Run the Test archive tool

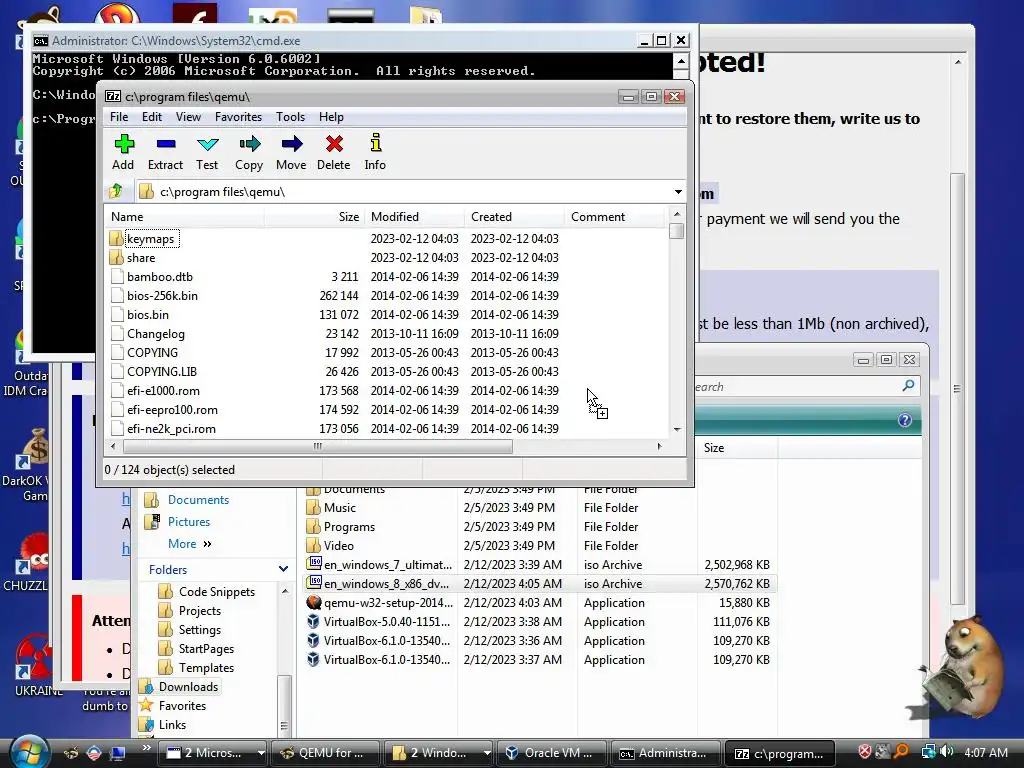207,152
